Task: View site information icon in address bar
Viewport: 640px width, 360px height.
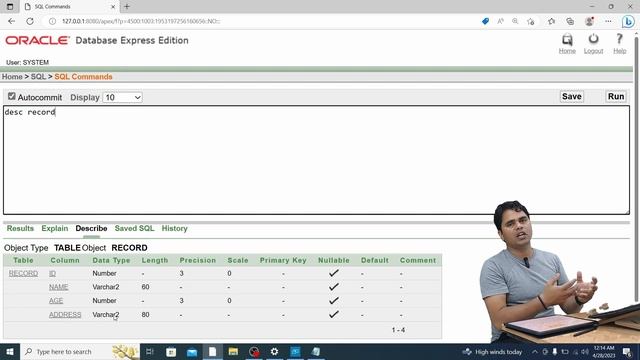Action: (x=52, y=21)
